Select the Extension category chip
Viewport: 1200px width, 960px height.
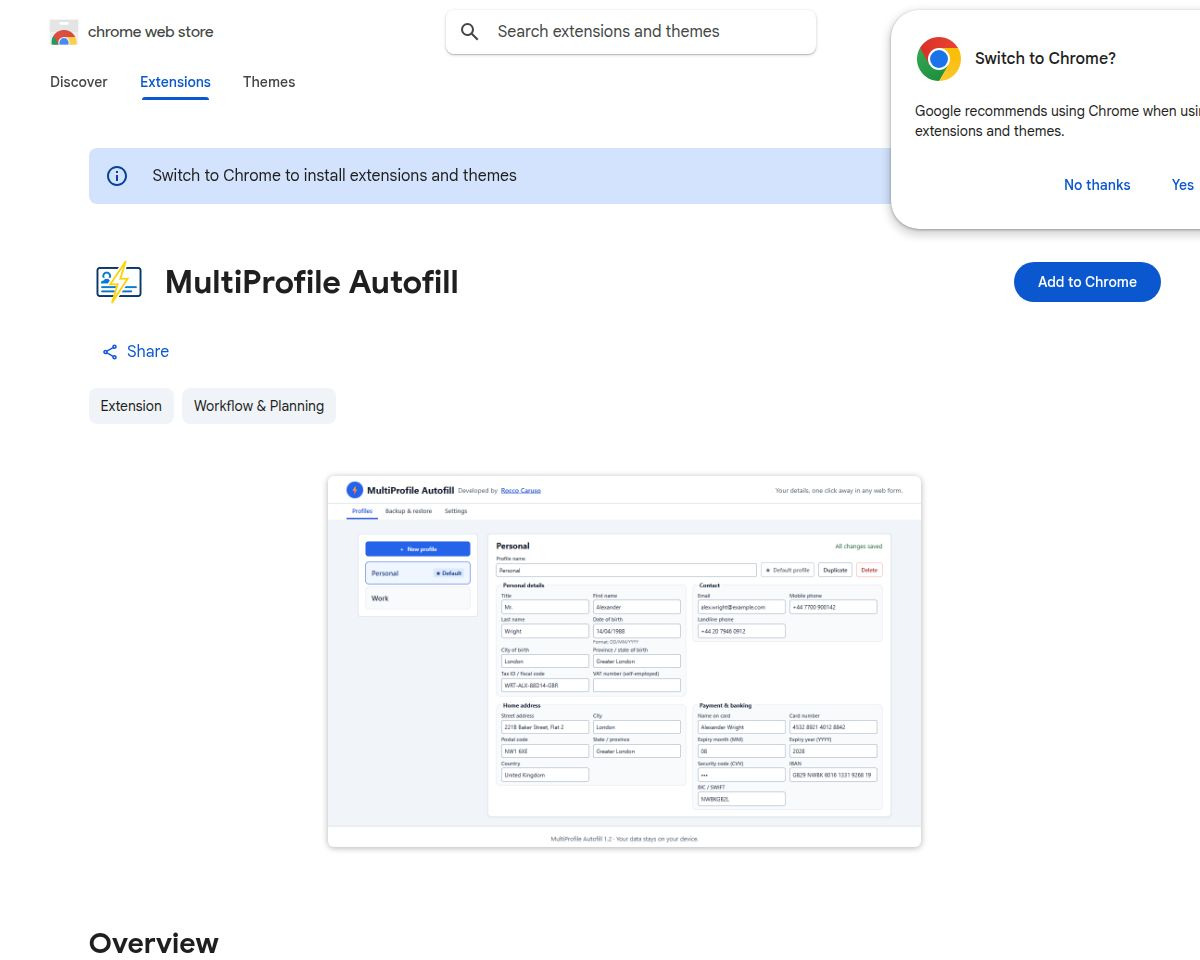[x=131, y=406]
